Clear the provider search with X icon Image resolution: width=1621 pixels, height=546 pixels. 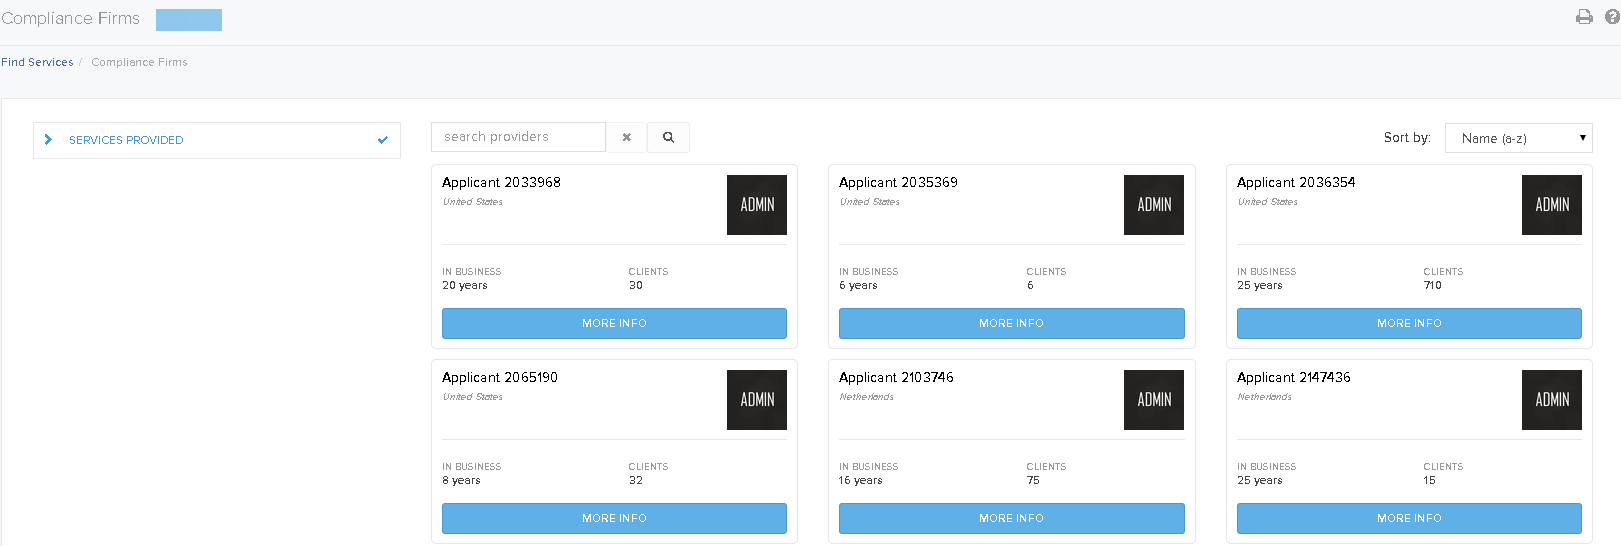(627, 137)
